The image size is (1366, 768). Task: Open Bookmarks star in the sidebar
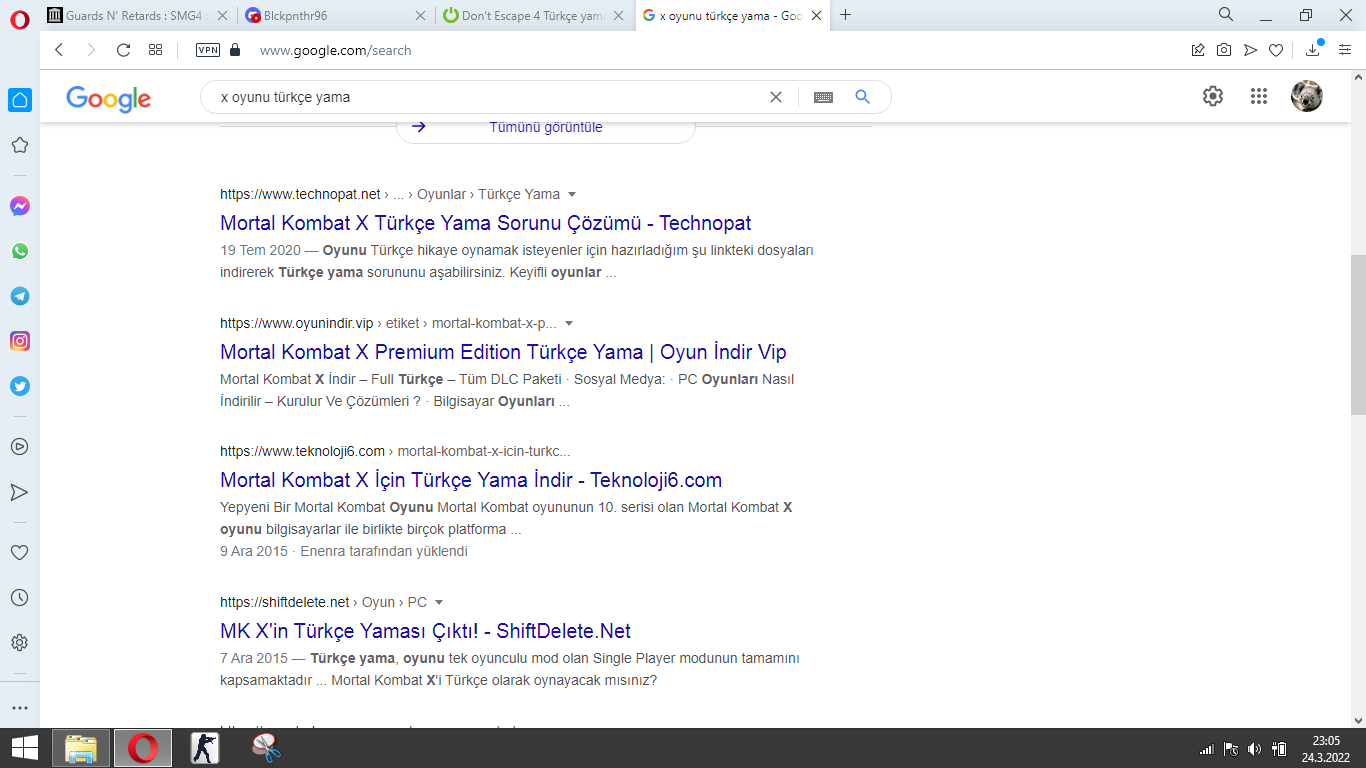[x=20, y=145]
